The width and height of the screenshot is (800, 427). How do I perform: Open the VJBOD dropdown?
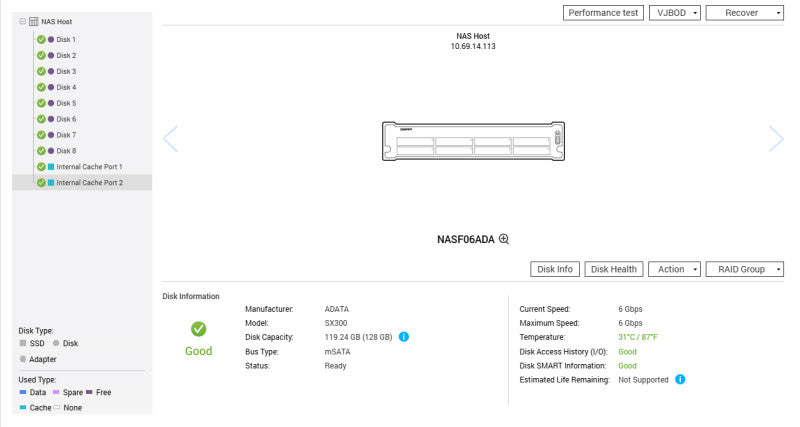pos(674,13)
